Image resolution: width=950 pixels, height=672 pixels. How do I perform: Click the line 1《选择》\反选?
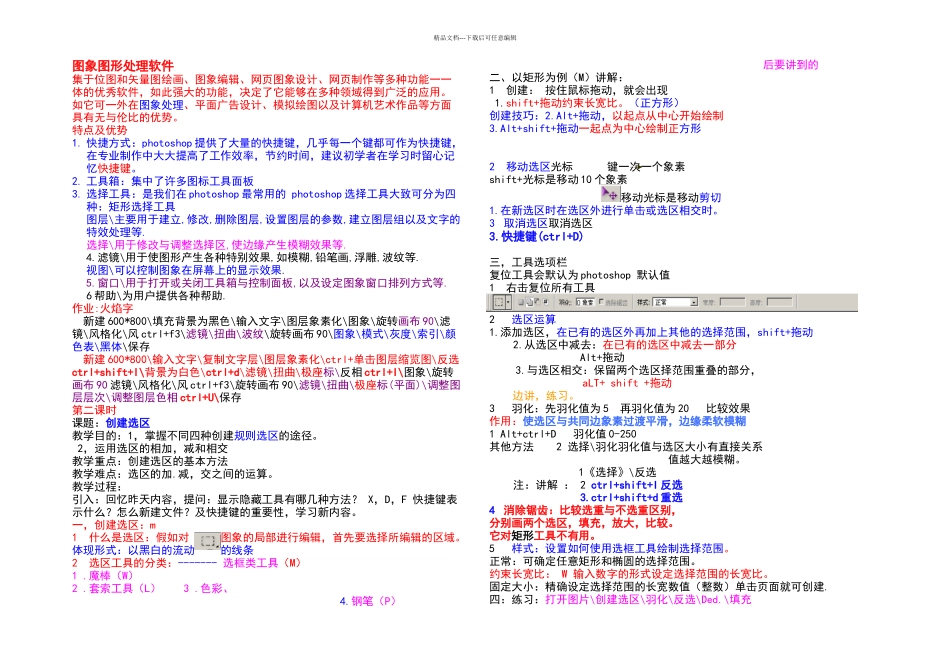pyautogui.click(x=617, y=472)
